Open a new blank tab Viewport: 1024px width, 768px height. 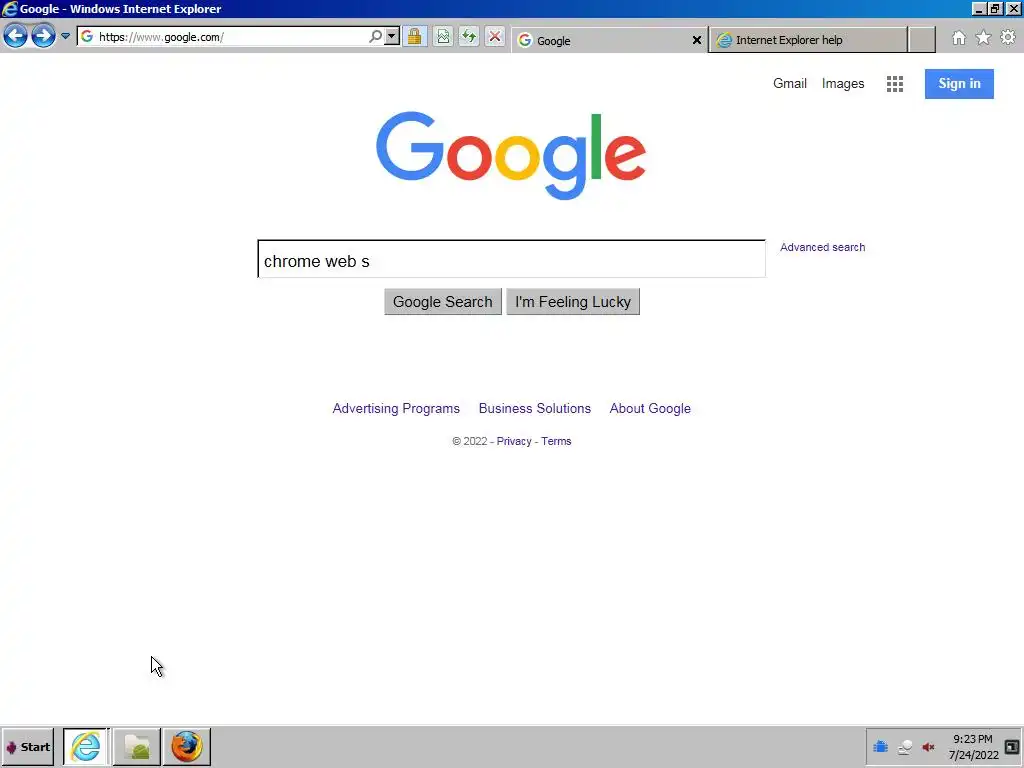click(x=921, y=40)
